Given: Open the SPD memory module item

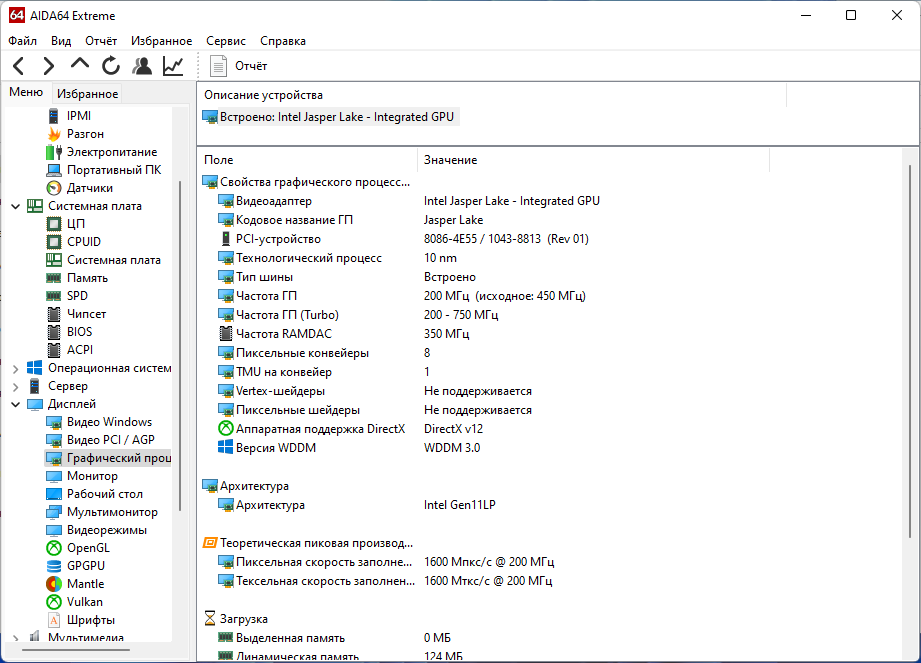Looking at the screenshot, I should pyautogui.click(x=67, y=296).
